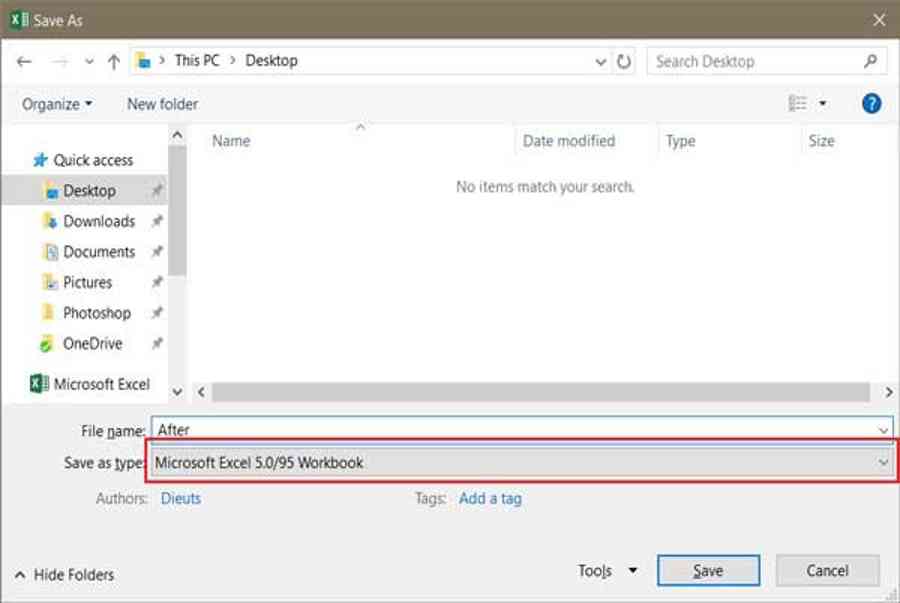Open the recent locations dropdown arrow
The width and height of the screenshot is (900, 603).
click(x=89, y=61)
